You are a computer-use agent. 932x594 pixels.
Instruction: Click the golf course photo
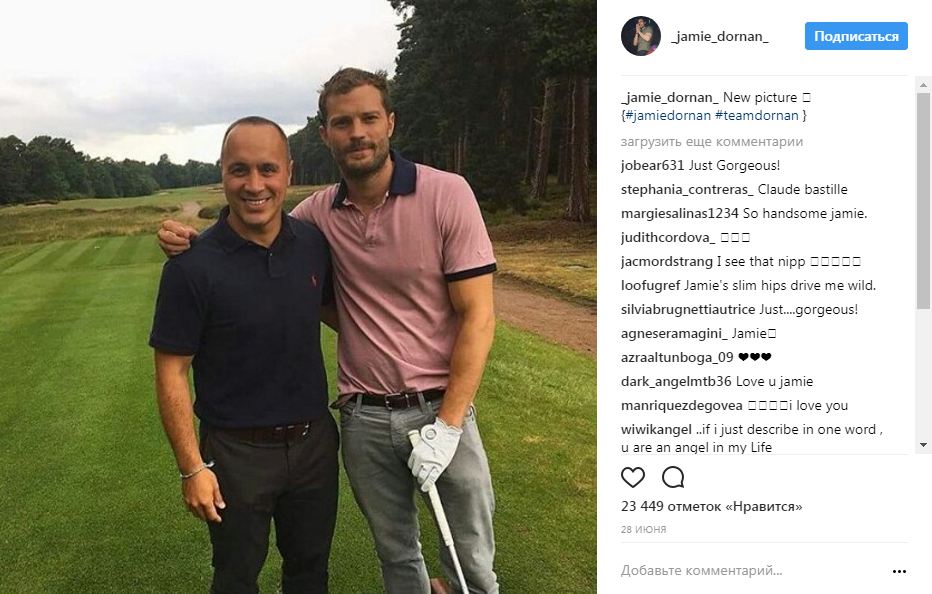(x=298, y=297)
